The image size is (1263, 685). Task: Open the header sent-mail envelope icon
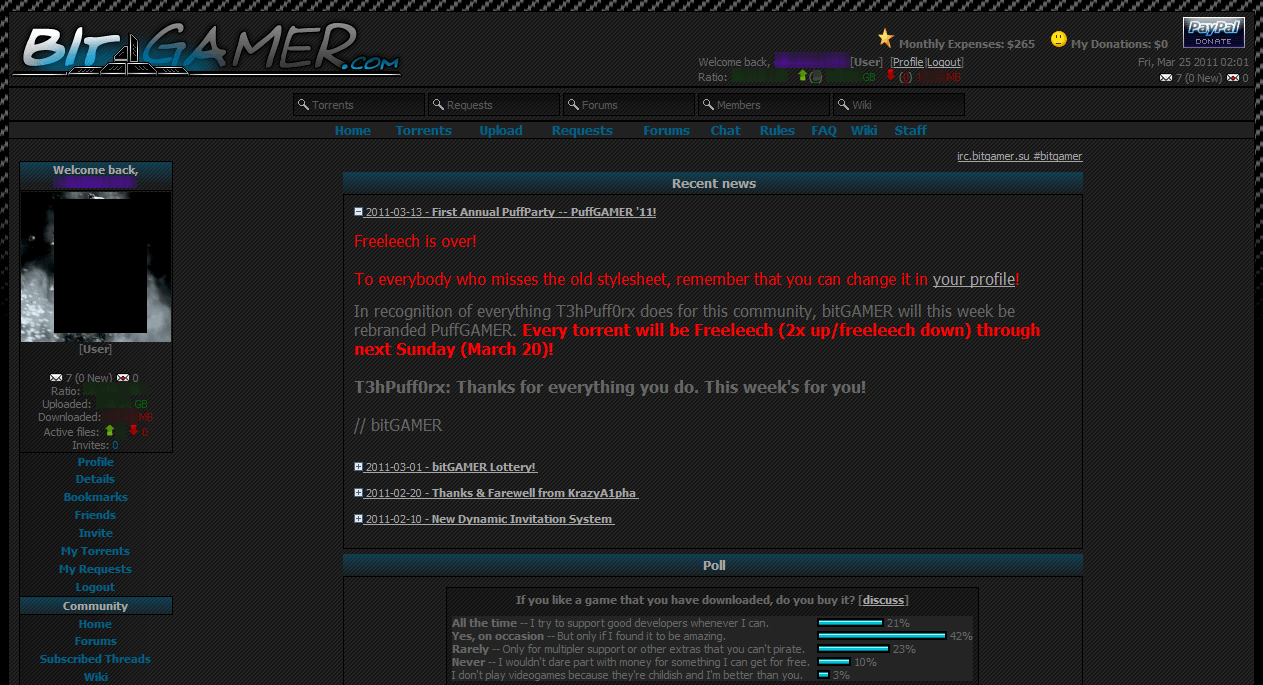1233,78
